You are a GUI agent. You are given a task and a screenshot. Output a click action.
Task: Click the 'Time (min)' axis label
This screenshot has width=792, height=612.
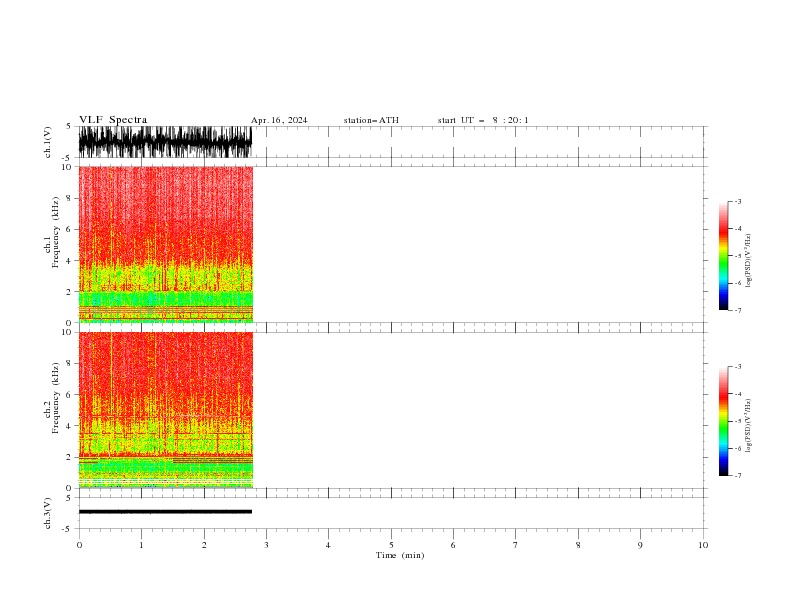(400, 555)
